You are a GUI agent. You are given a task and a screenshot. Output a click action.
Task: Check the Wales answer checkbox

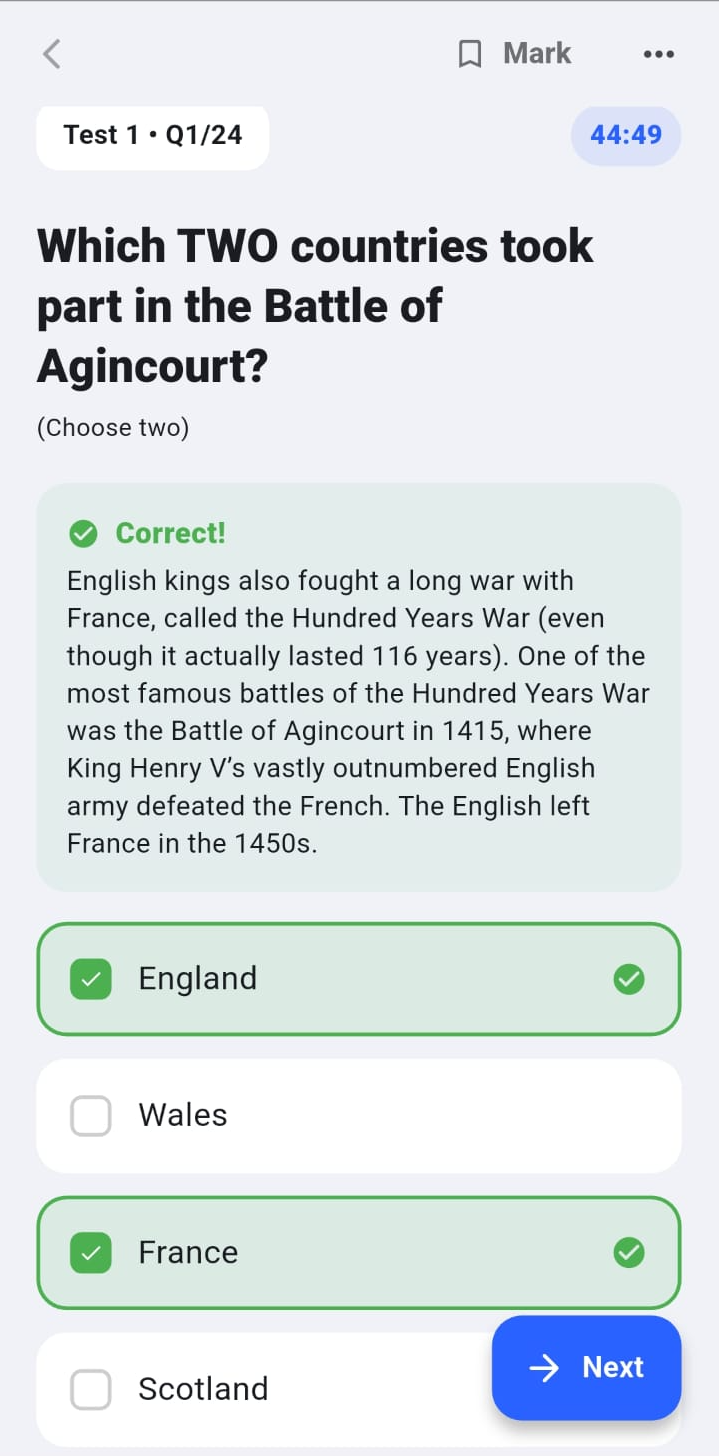[90, 1115]
